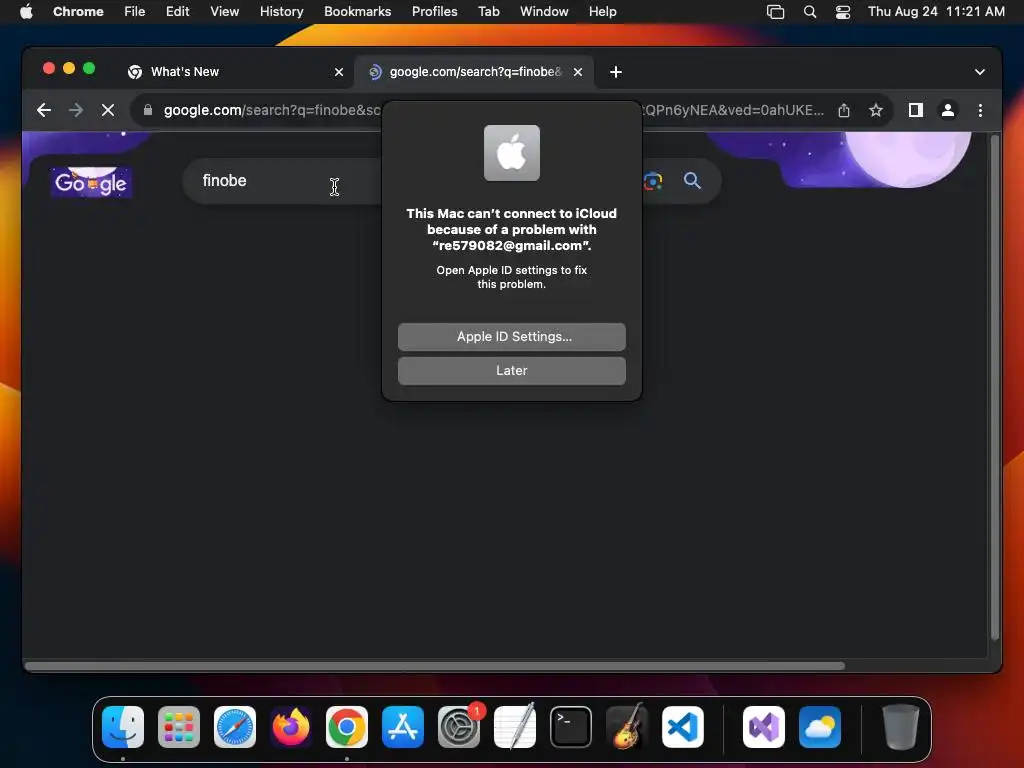Bookmark this page with the star
The image size is (1024, 768).
point(876,110)
